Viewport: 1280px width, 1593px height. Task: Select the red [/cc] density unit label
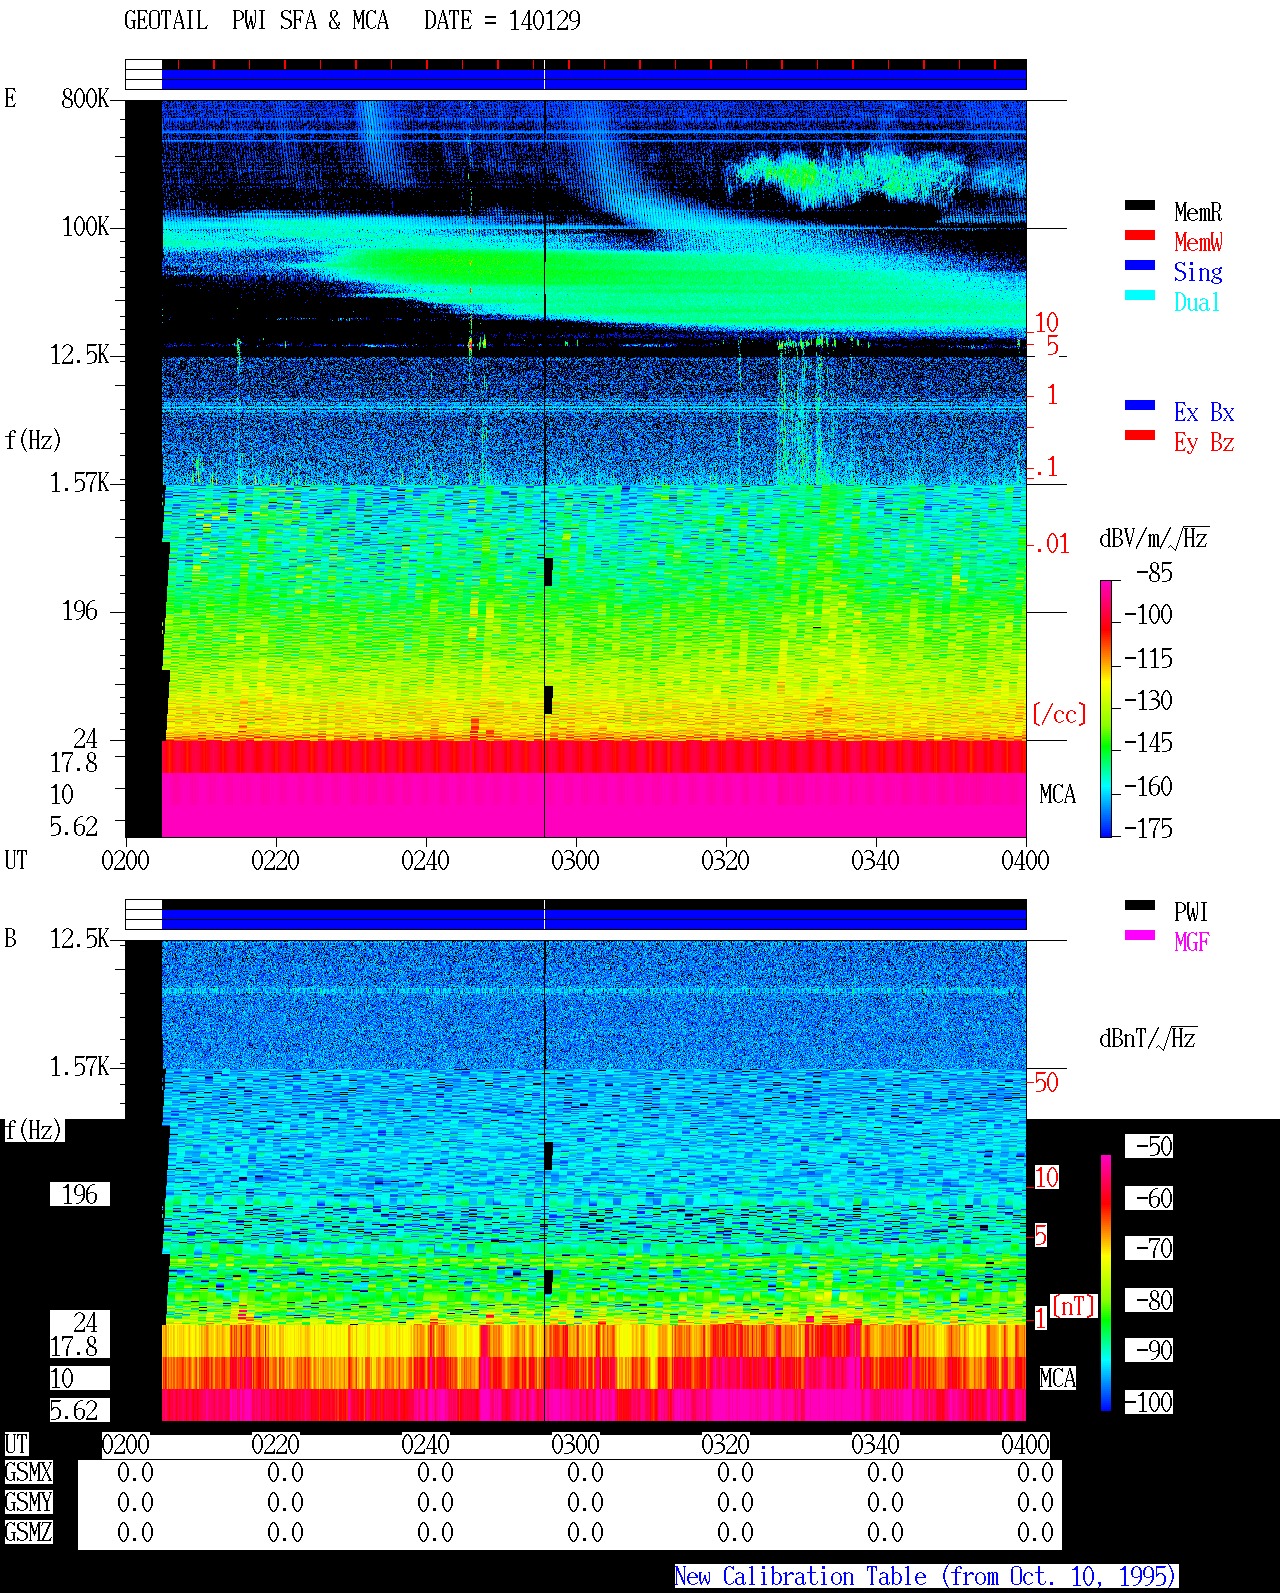coord(1059,714)
